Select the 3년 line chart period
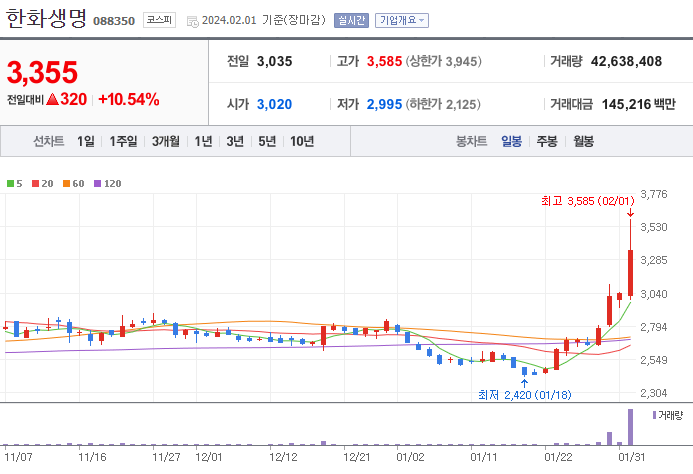Image resolution: width=693 pixels, height=474 pixels. click(x=235, y=141)
